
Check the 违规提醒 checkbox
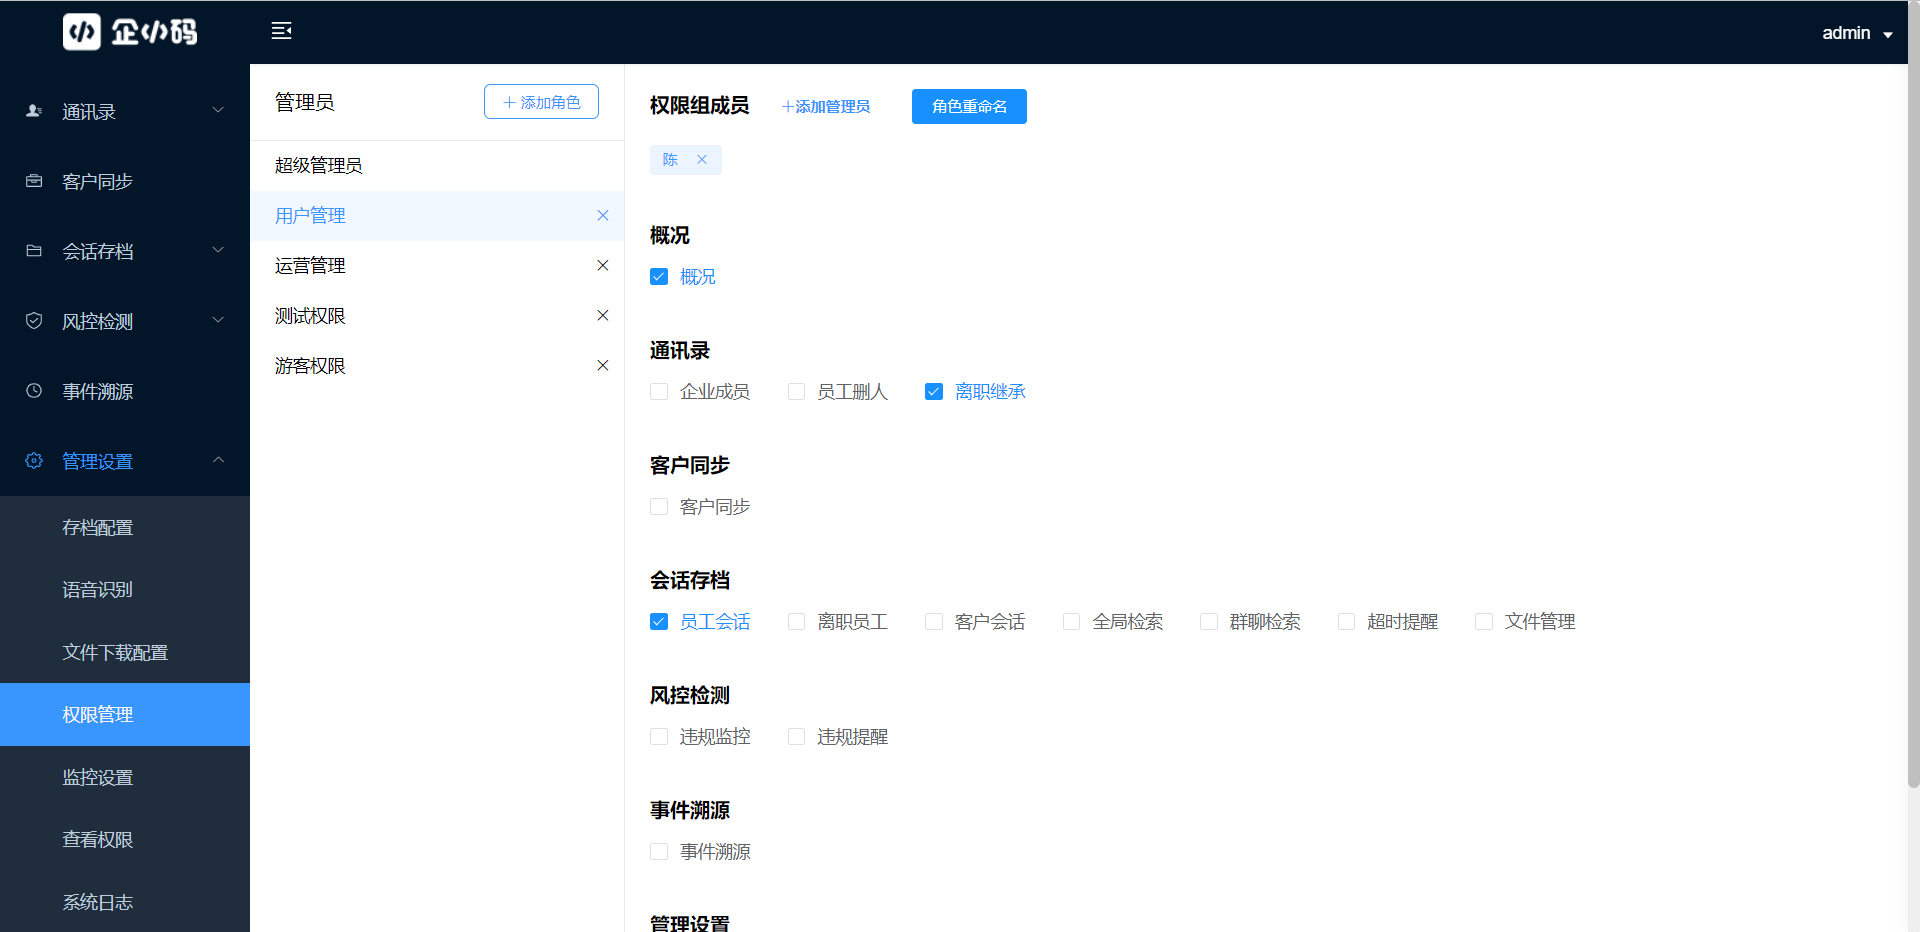click(x=797, y=737)
